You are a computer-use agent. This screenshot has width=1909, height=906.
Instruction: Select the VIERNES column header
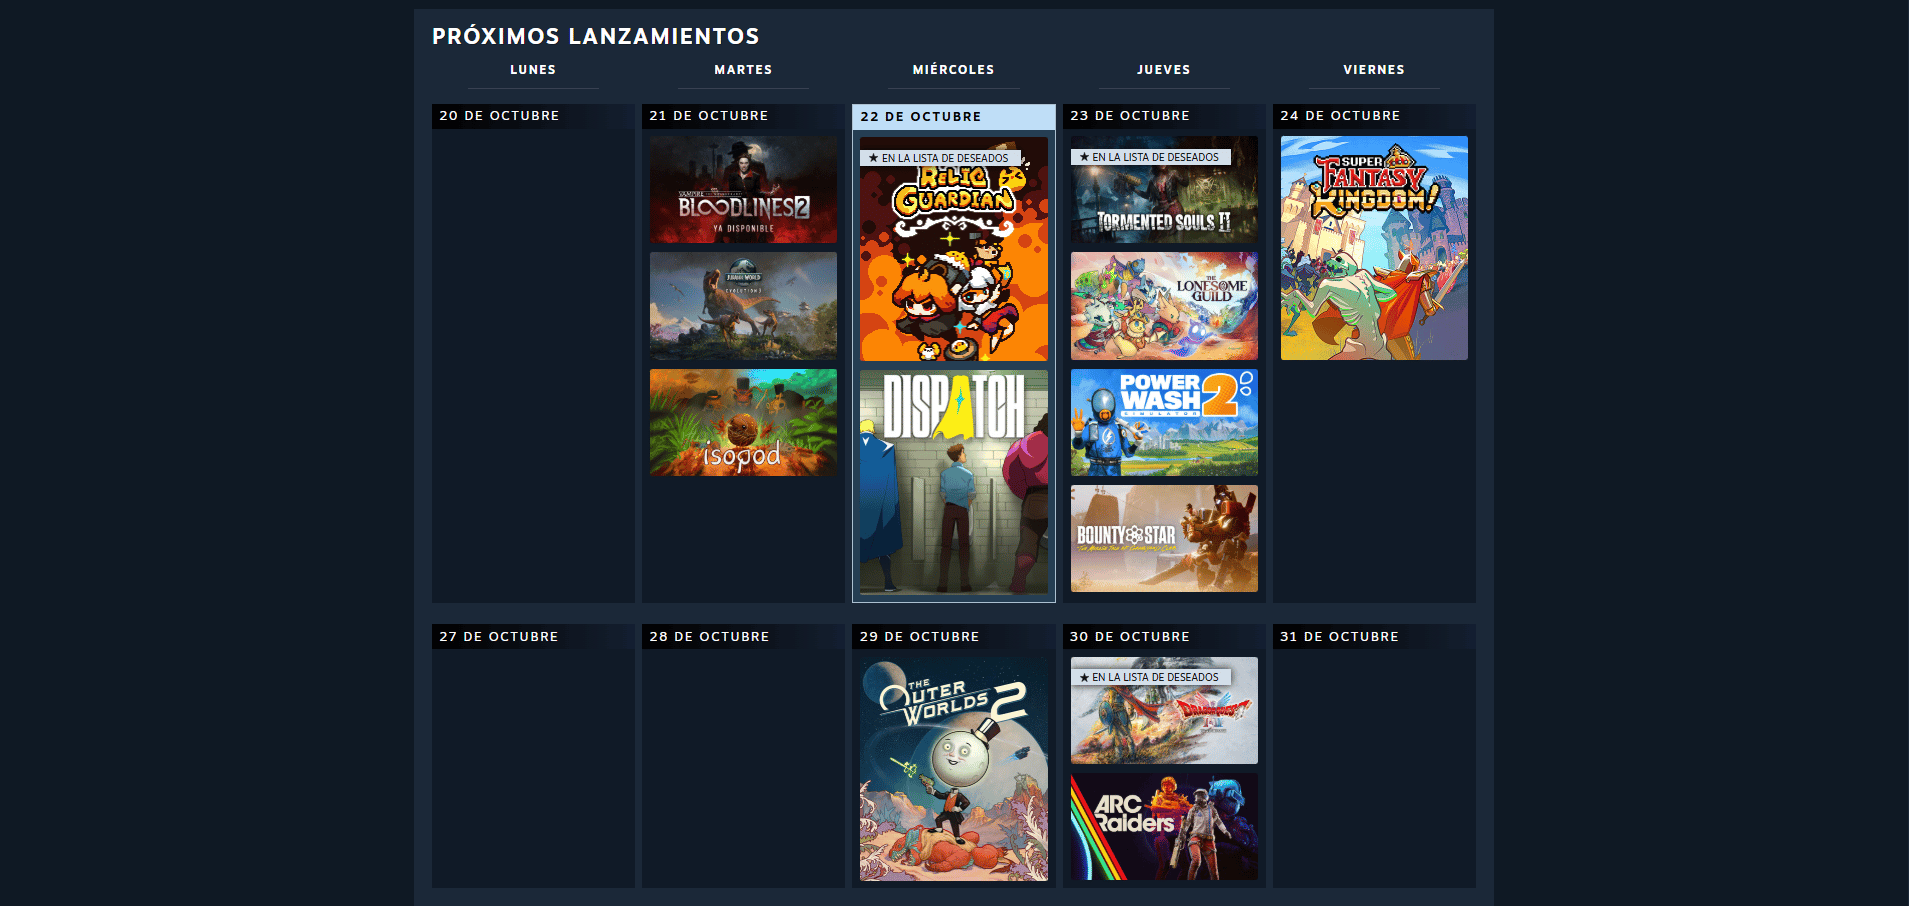(x=1374, y=70)
